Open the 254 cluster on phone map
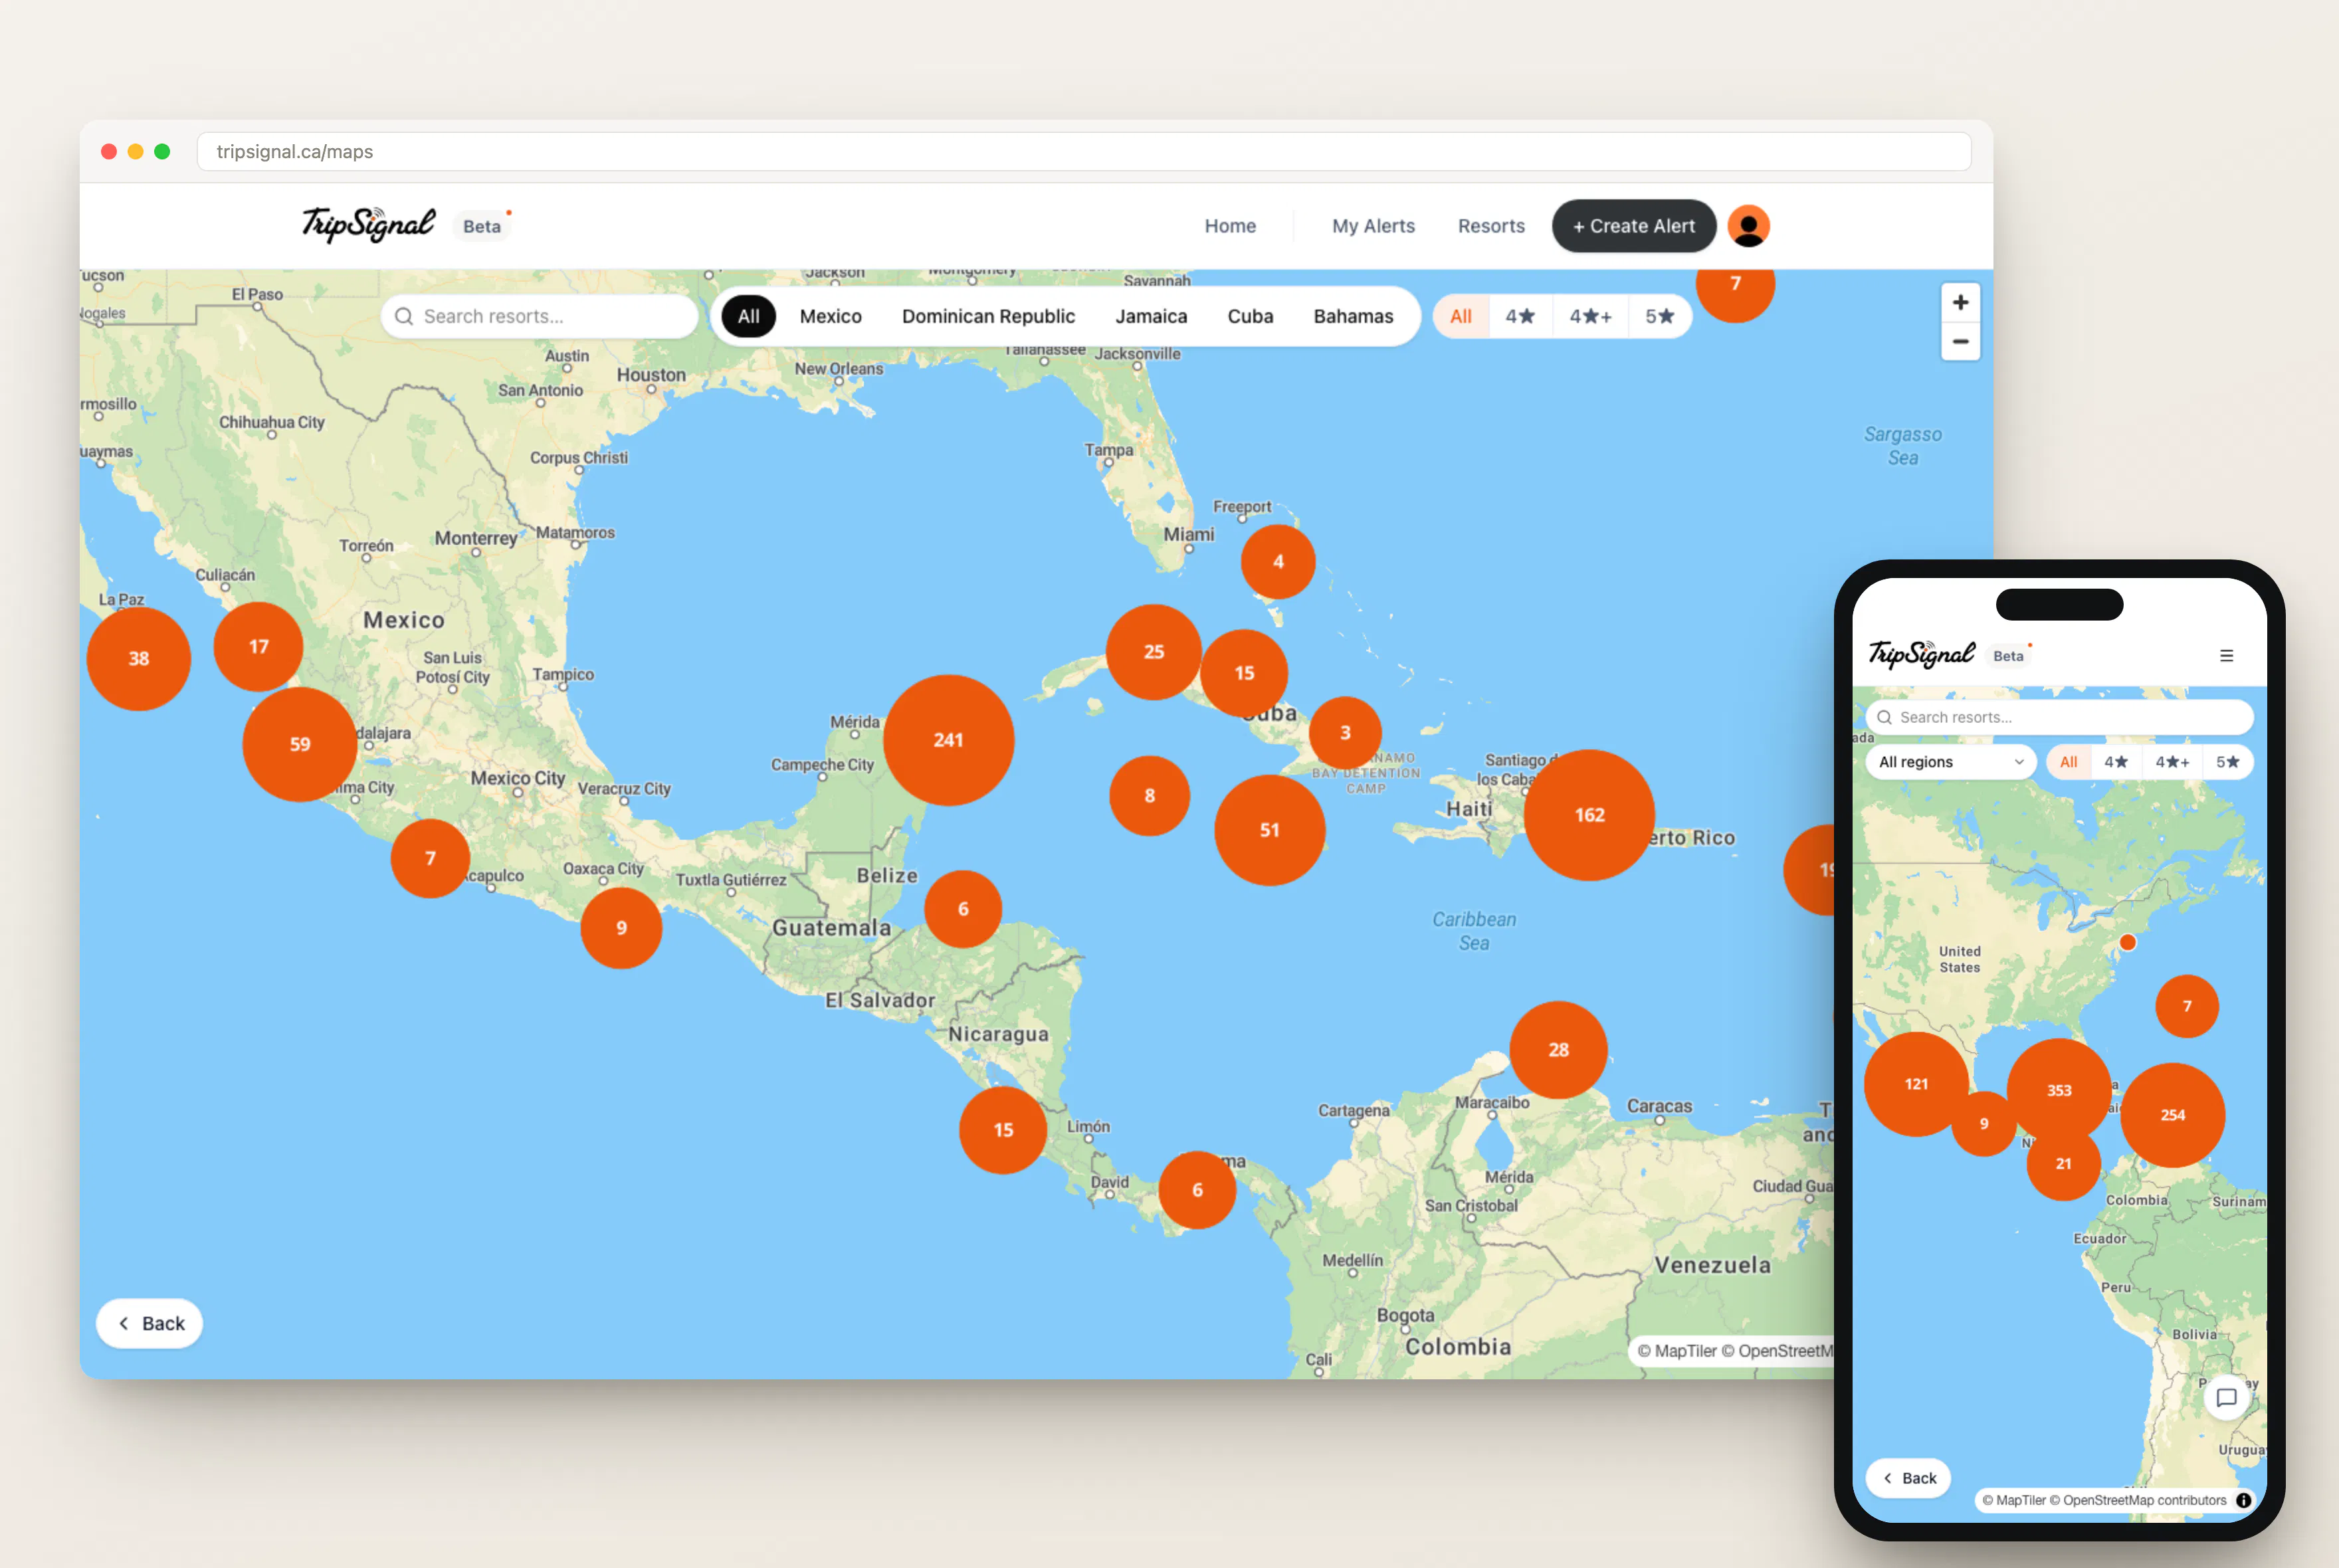 (x=2172, y=1115)
